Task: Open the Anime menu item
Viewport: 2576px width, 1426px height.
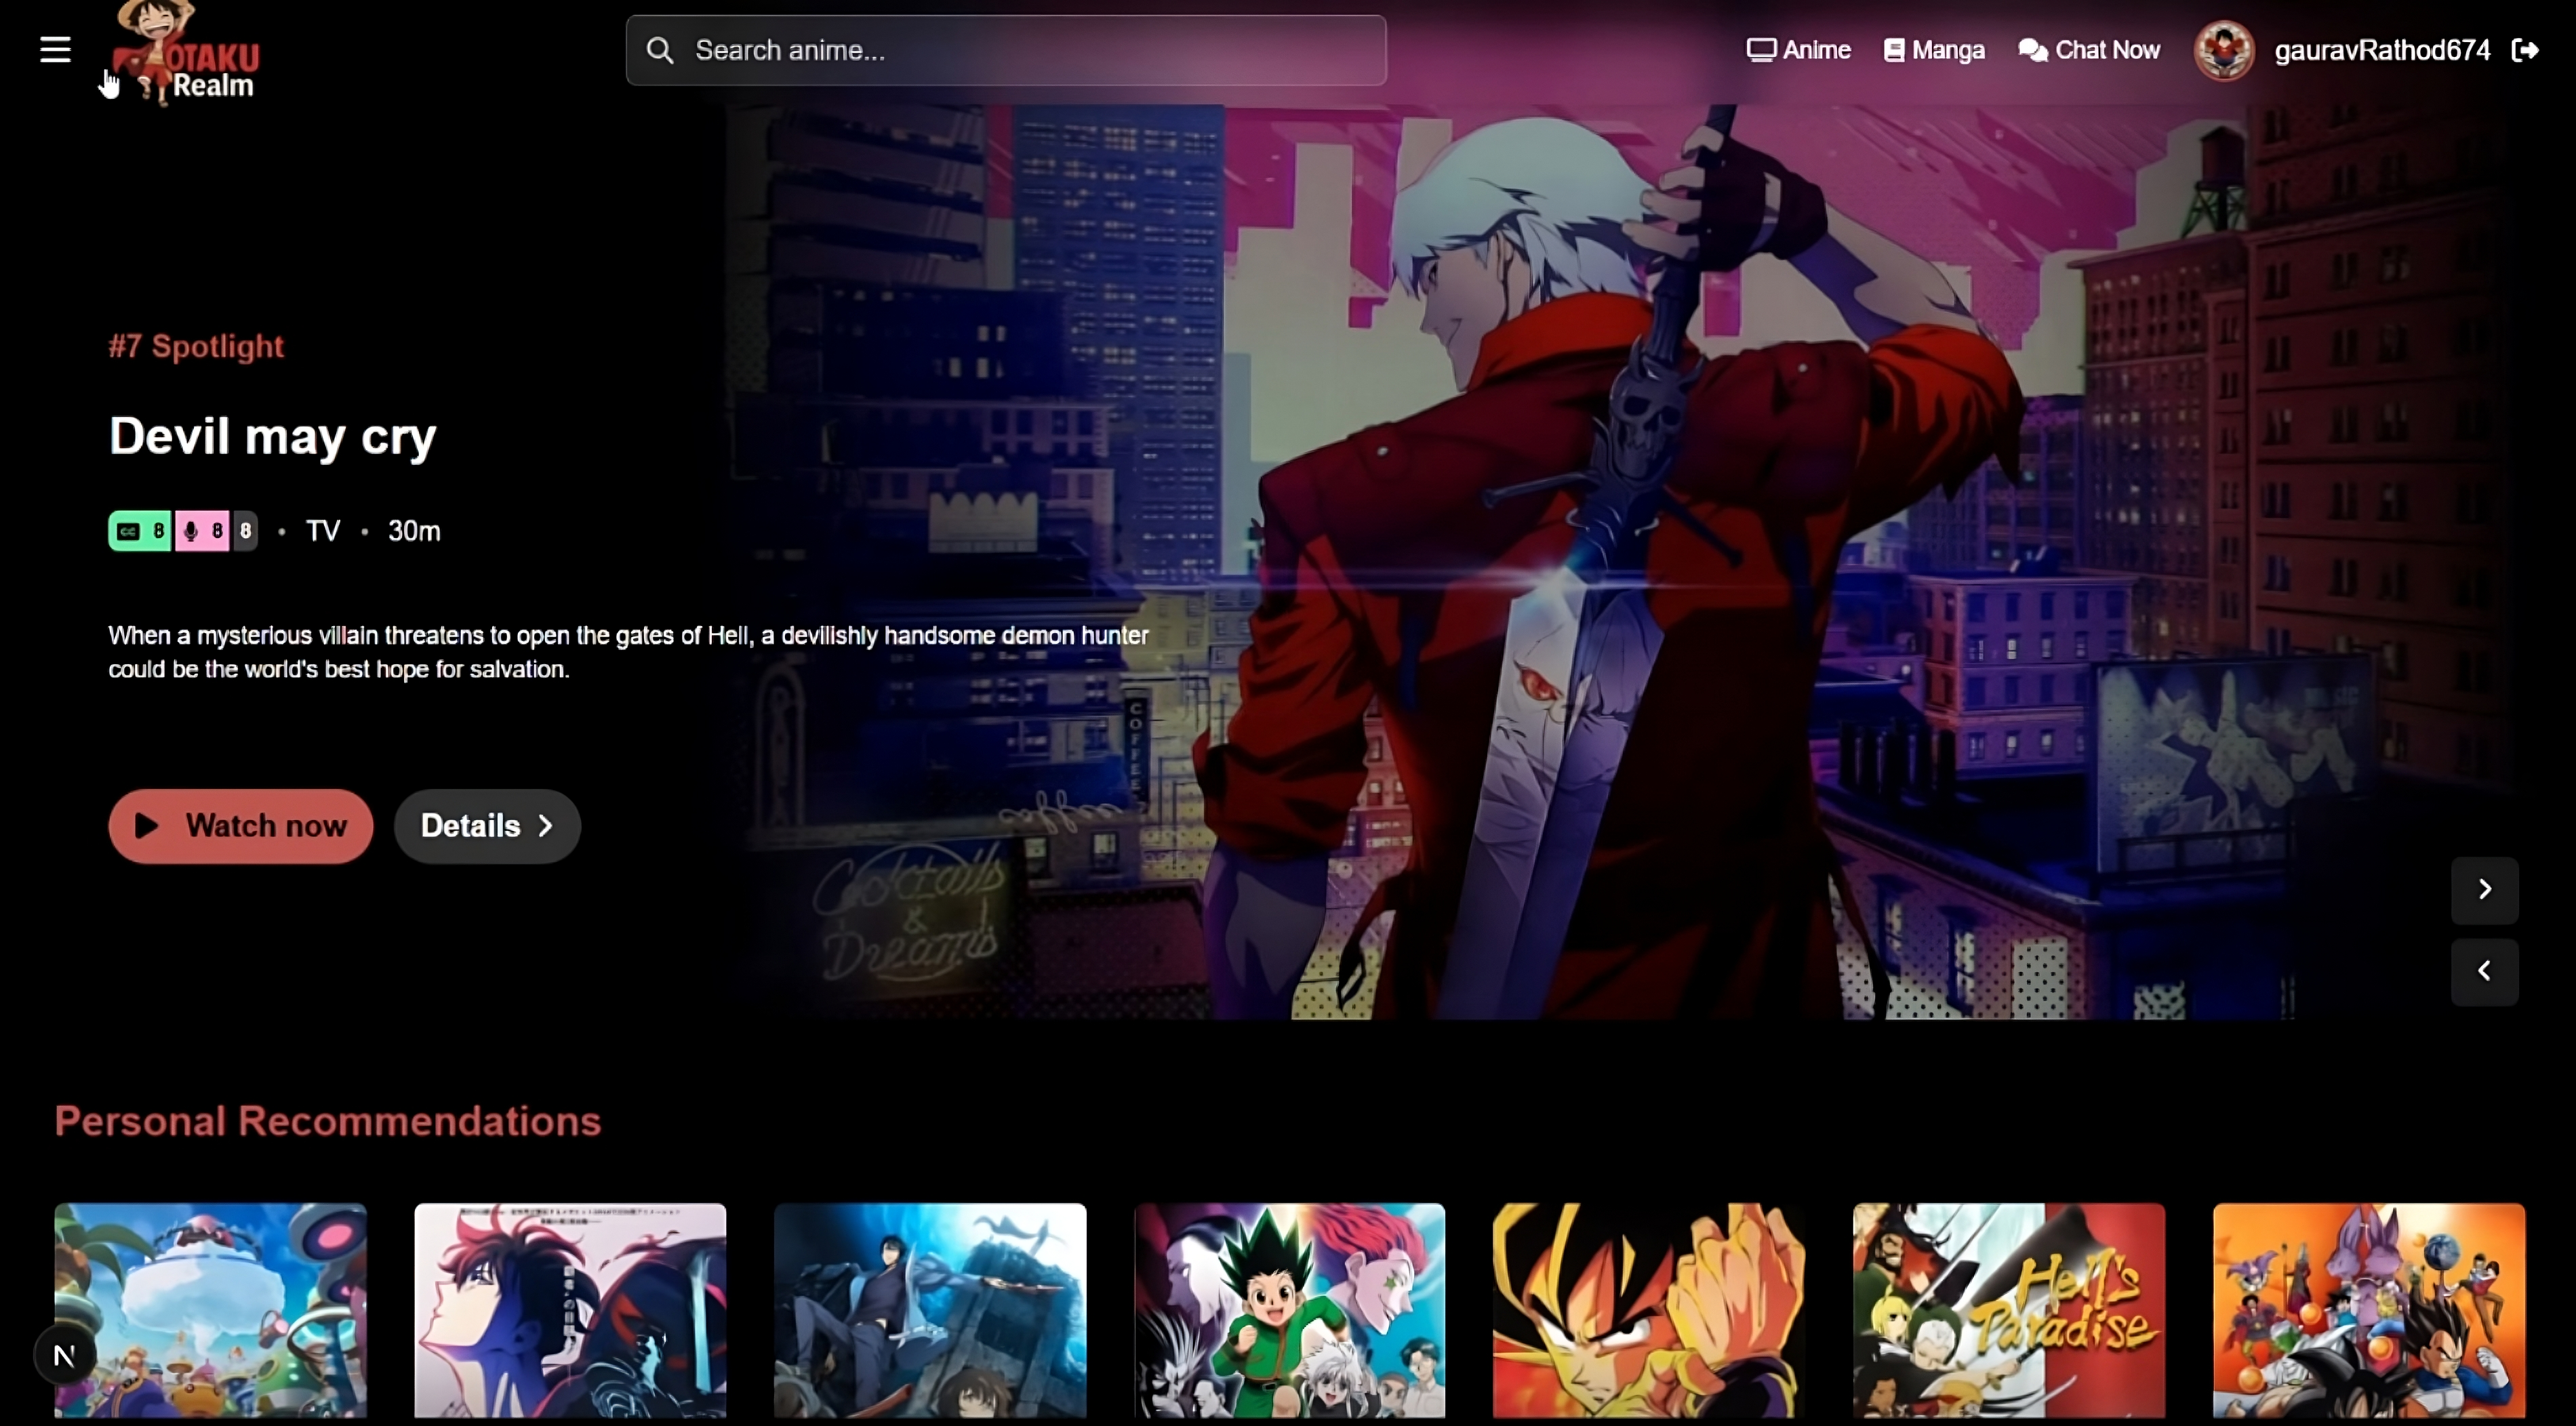Action: [1798, 50]
